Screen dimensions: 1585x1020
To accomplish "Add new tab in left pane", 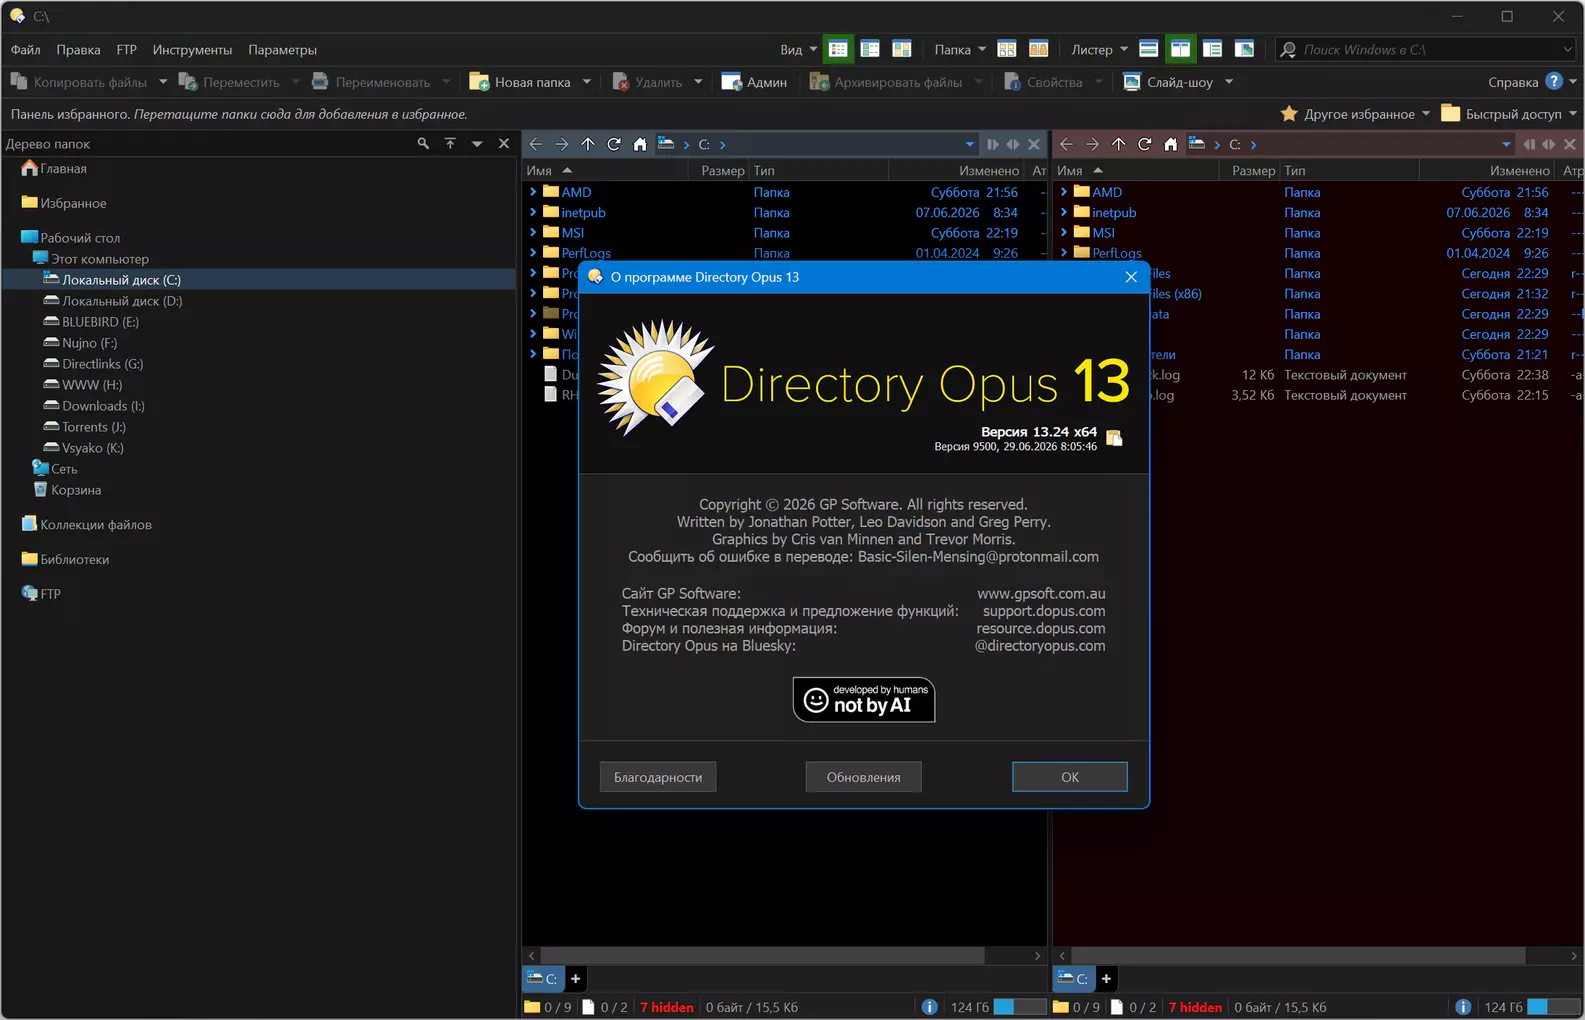I will (575, 979).
